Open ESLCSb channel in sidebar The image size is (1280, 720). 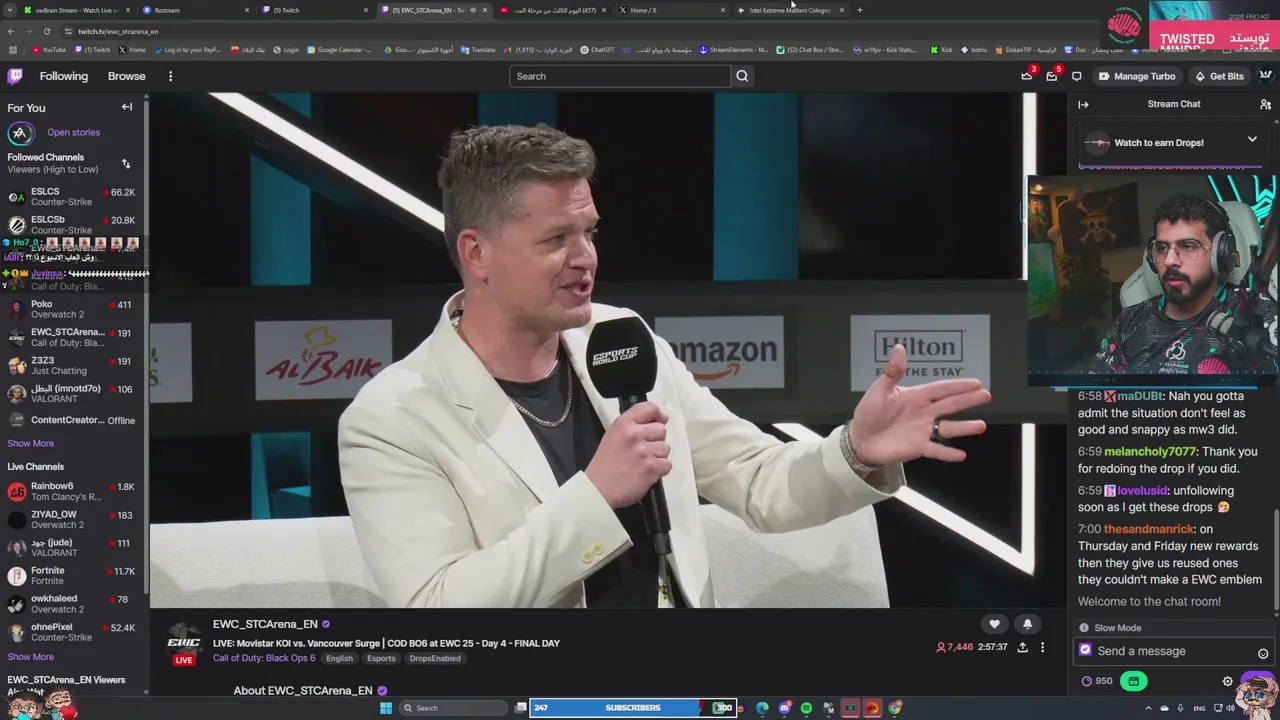72,225
